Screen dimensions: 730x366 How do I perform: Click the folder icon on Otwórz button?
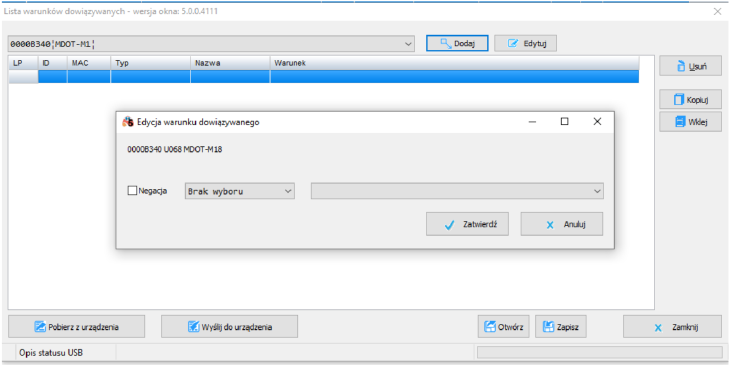tap(490, 326)
